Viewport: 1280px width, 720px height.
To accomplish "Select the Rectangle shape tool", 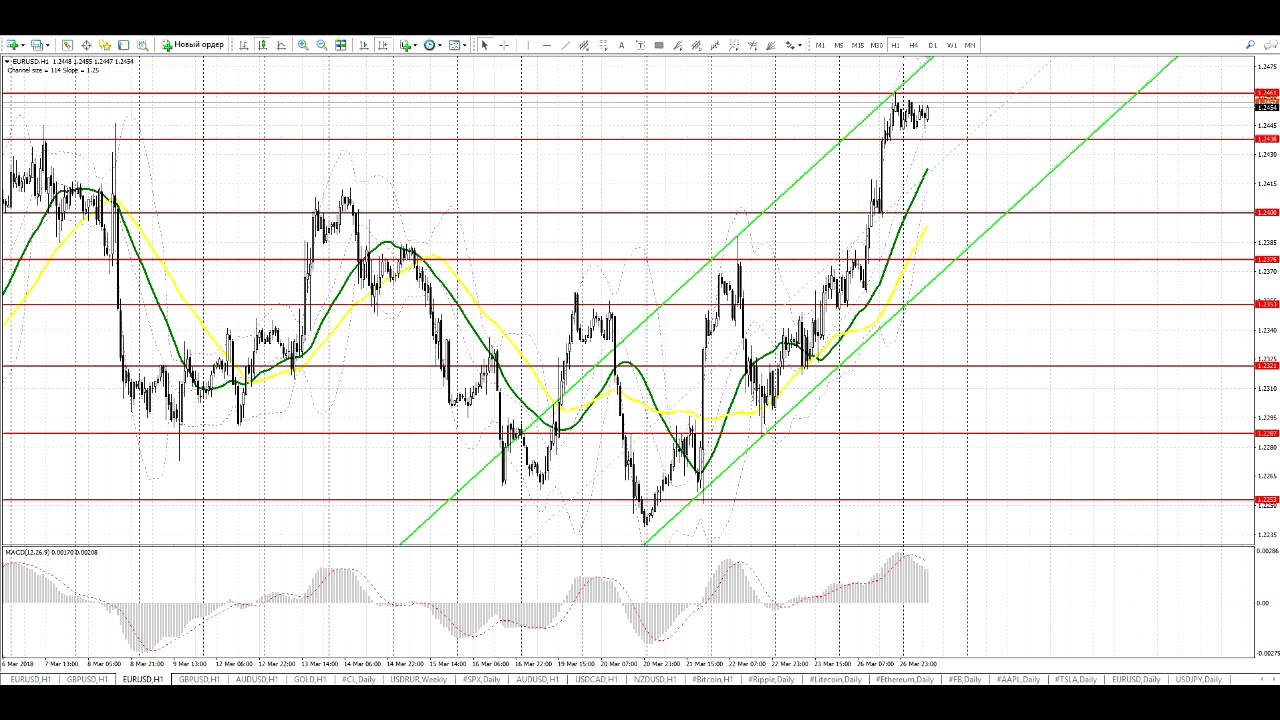I will click(x=659, y=45).
